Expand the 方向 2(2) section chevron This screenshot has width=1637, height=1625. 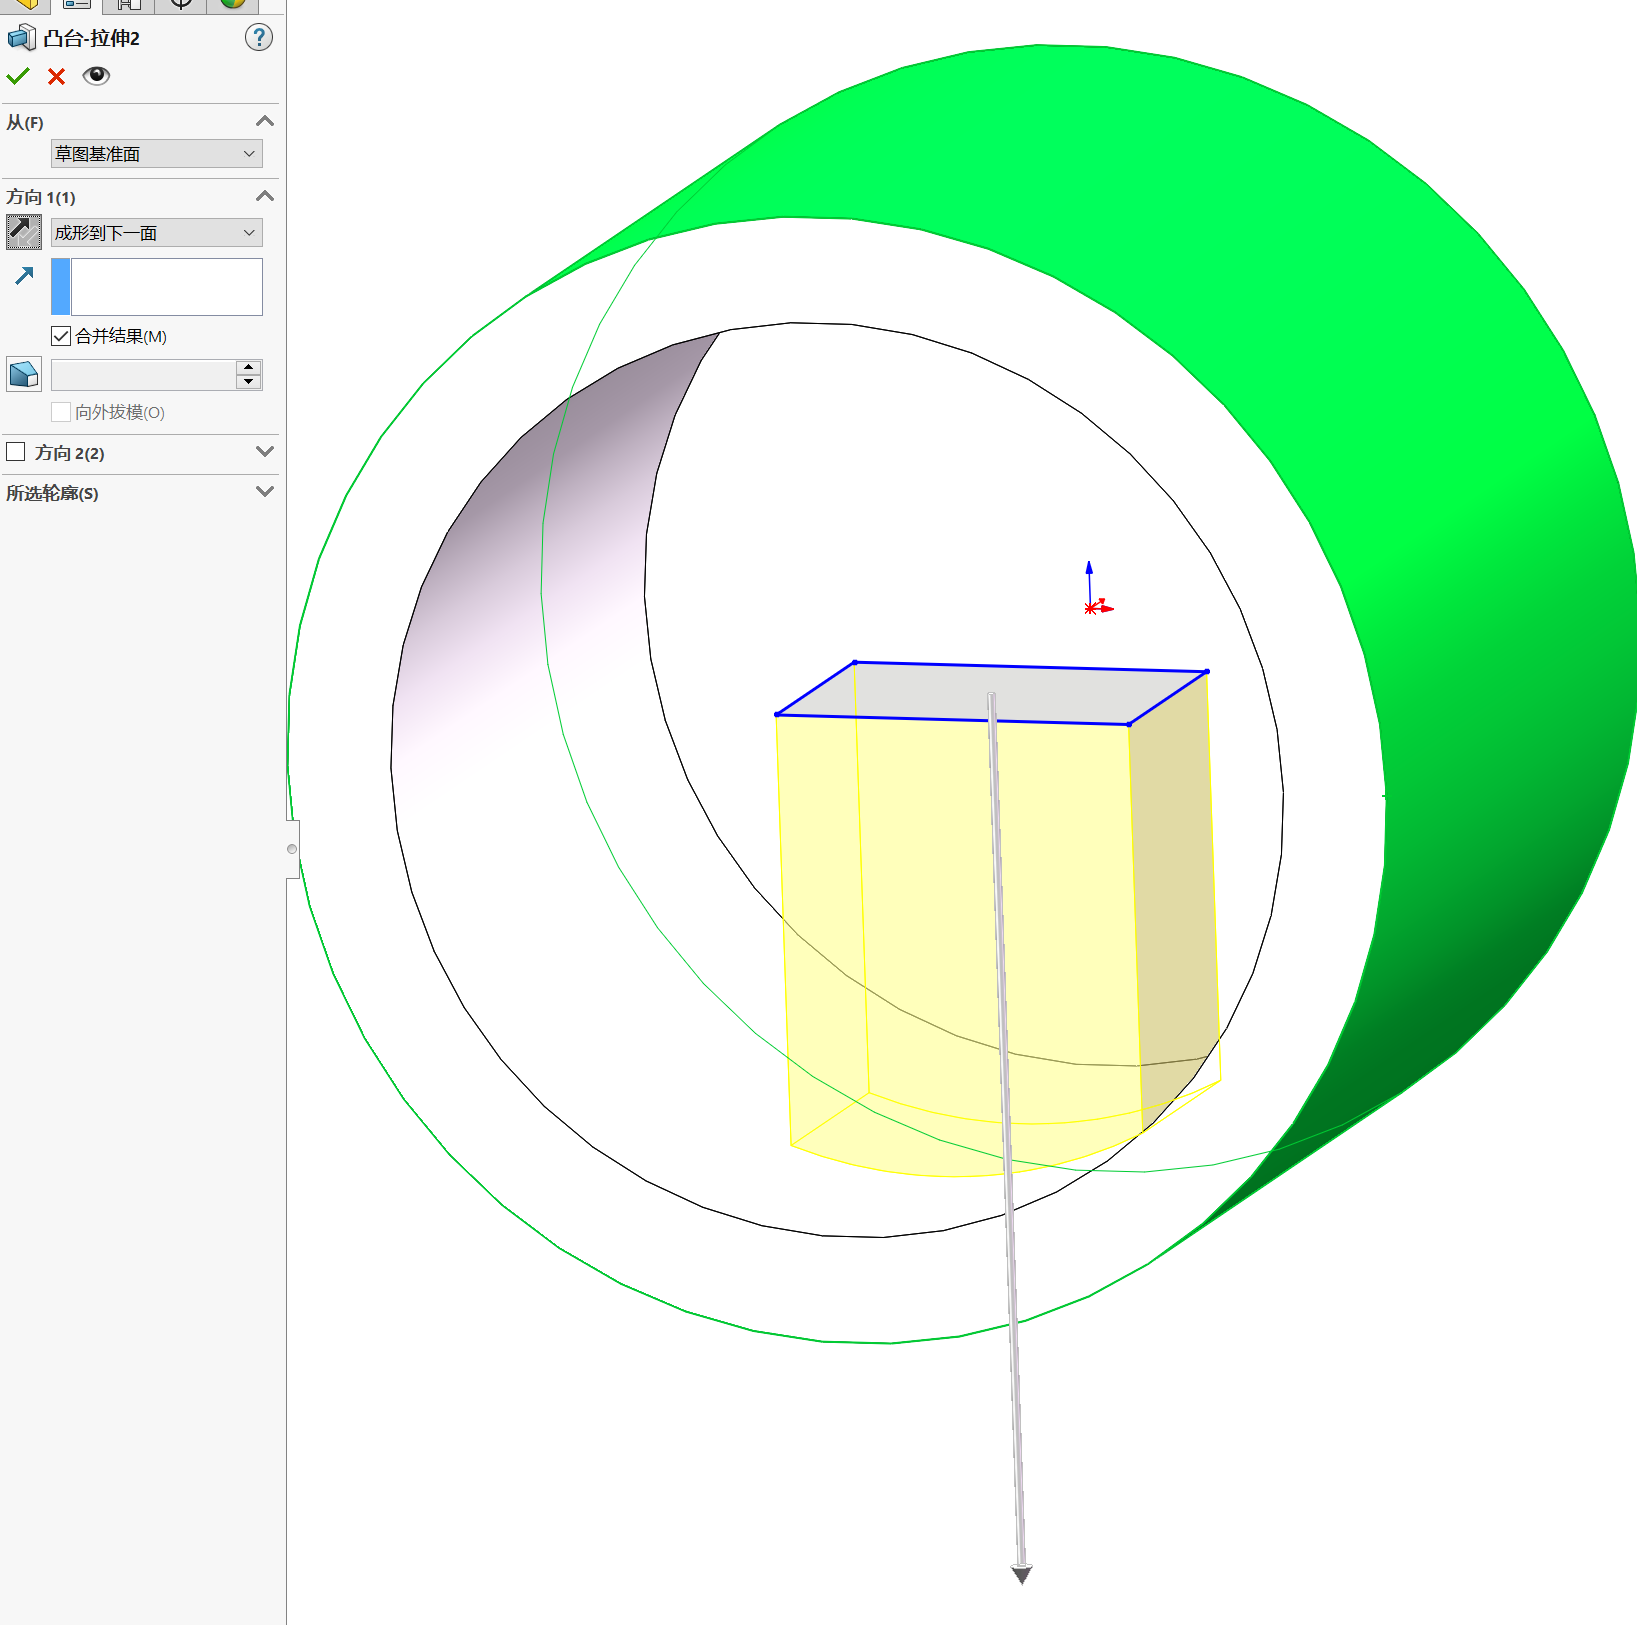pos(265,452)
